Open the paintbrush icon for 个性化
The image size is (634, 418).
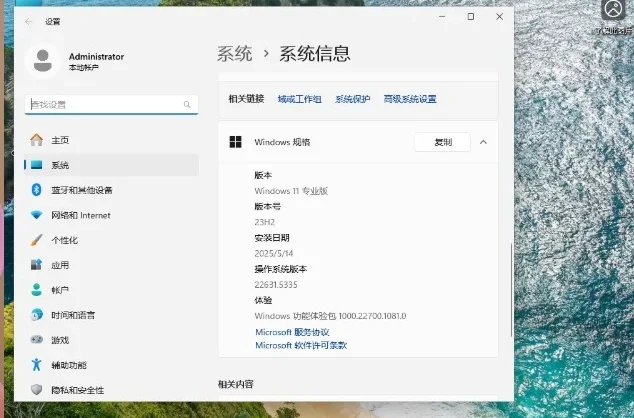point(36,240)
